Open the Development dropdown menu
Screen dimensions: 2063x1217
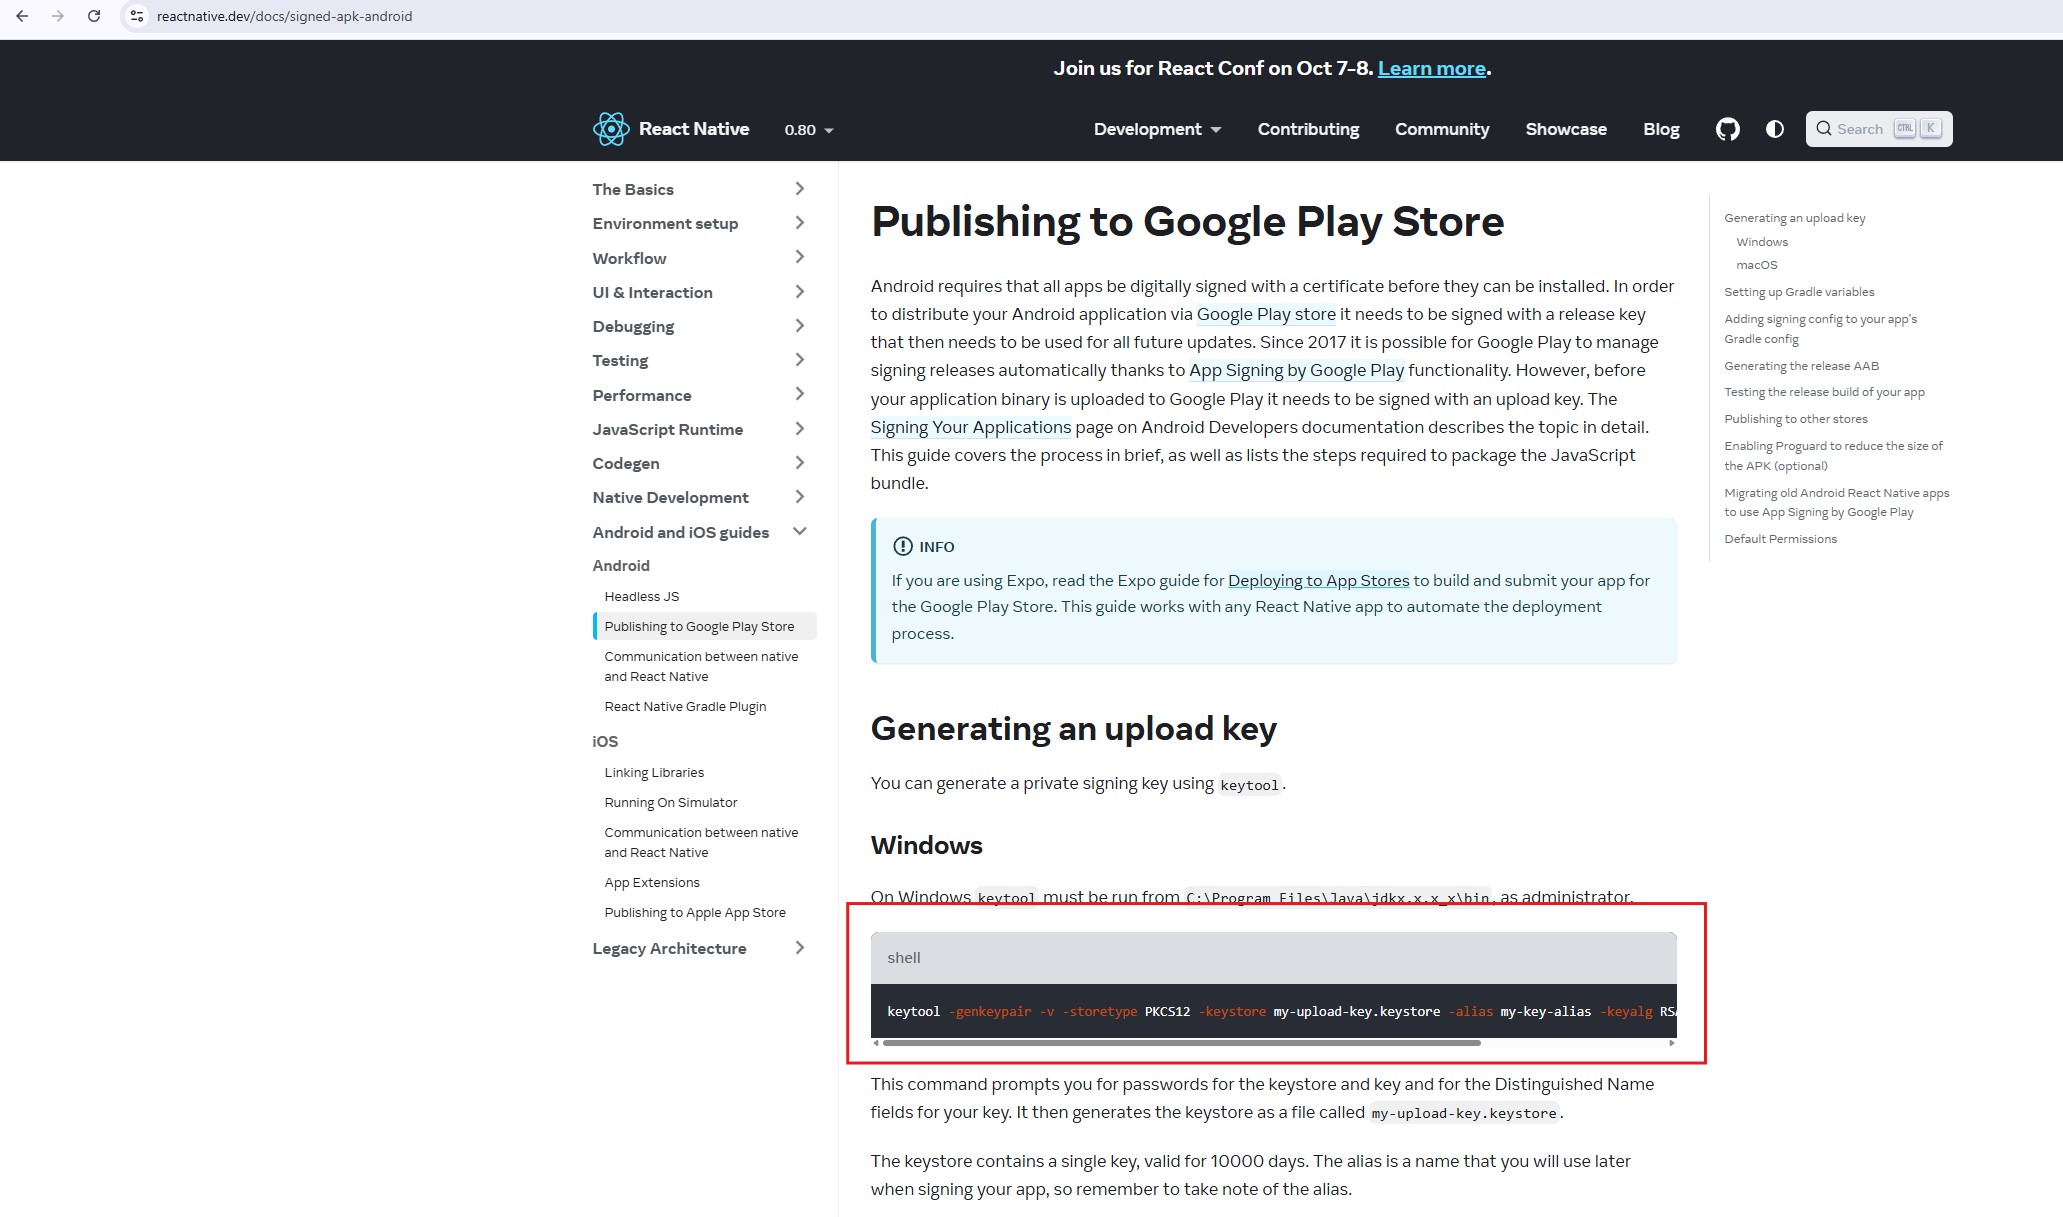pyautogui.click(x=1156, y=129)
